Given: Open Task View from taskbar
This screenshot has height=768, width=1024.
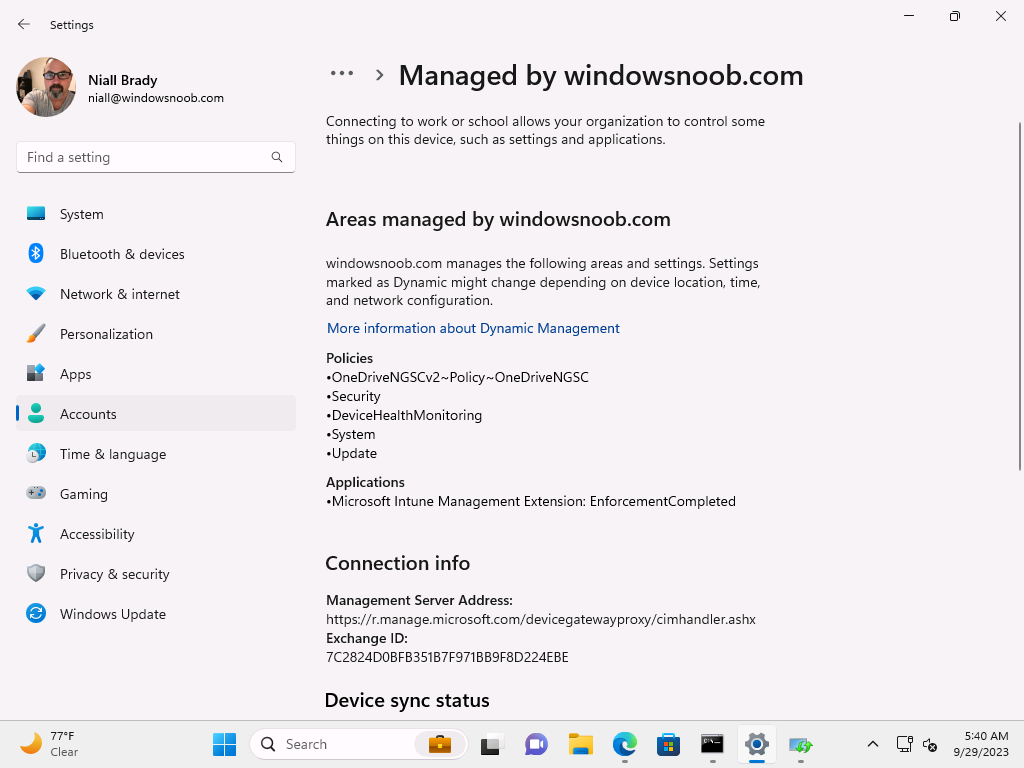Looking at the screenshot, I should coord(492,744).
